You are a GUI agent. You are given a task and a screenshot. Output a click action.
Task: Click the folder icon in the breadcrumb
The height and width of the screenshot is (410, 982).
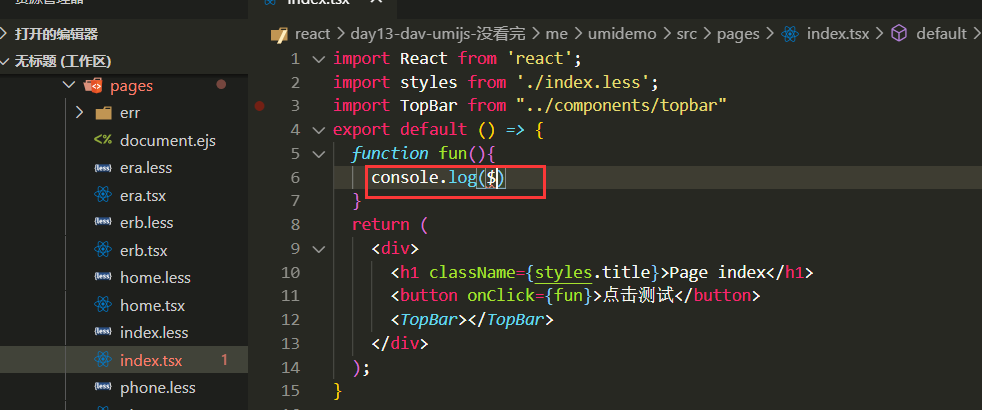279,34
